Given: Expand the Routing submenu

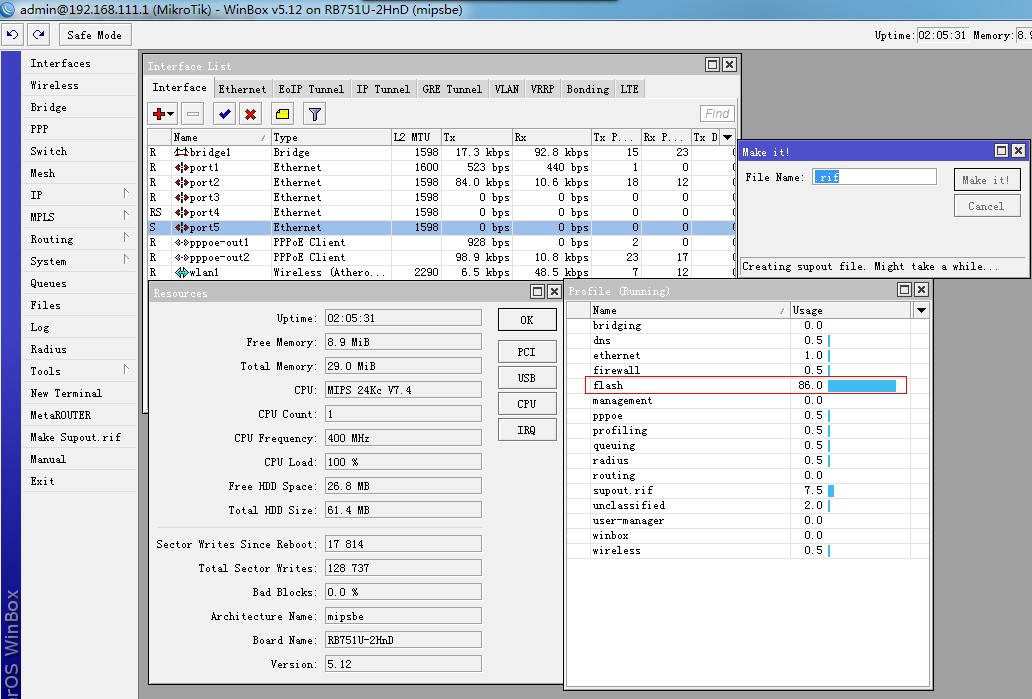Looking at the screenshot, I should coord(52,239).
